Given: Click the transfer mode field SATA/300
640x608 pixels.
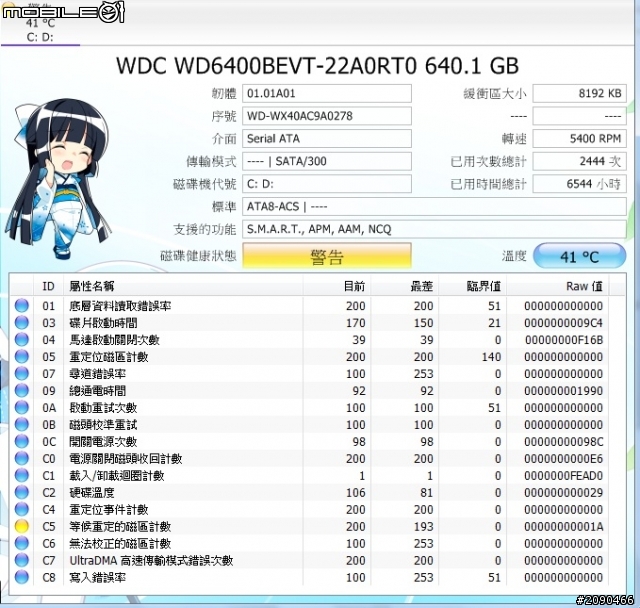Looking at the screenshot, I should point(327,161).
